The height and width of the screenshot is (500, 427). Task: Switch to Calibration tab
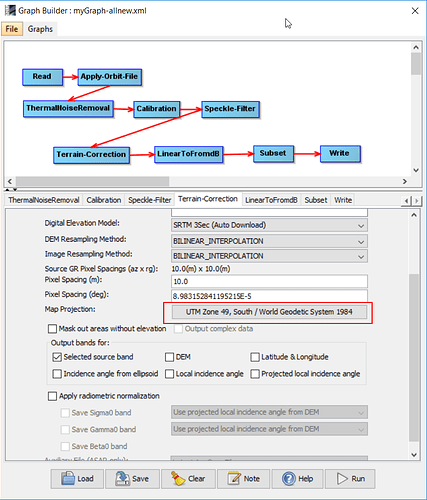tap(104, 200)
